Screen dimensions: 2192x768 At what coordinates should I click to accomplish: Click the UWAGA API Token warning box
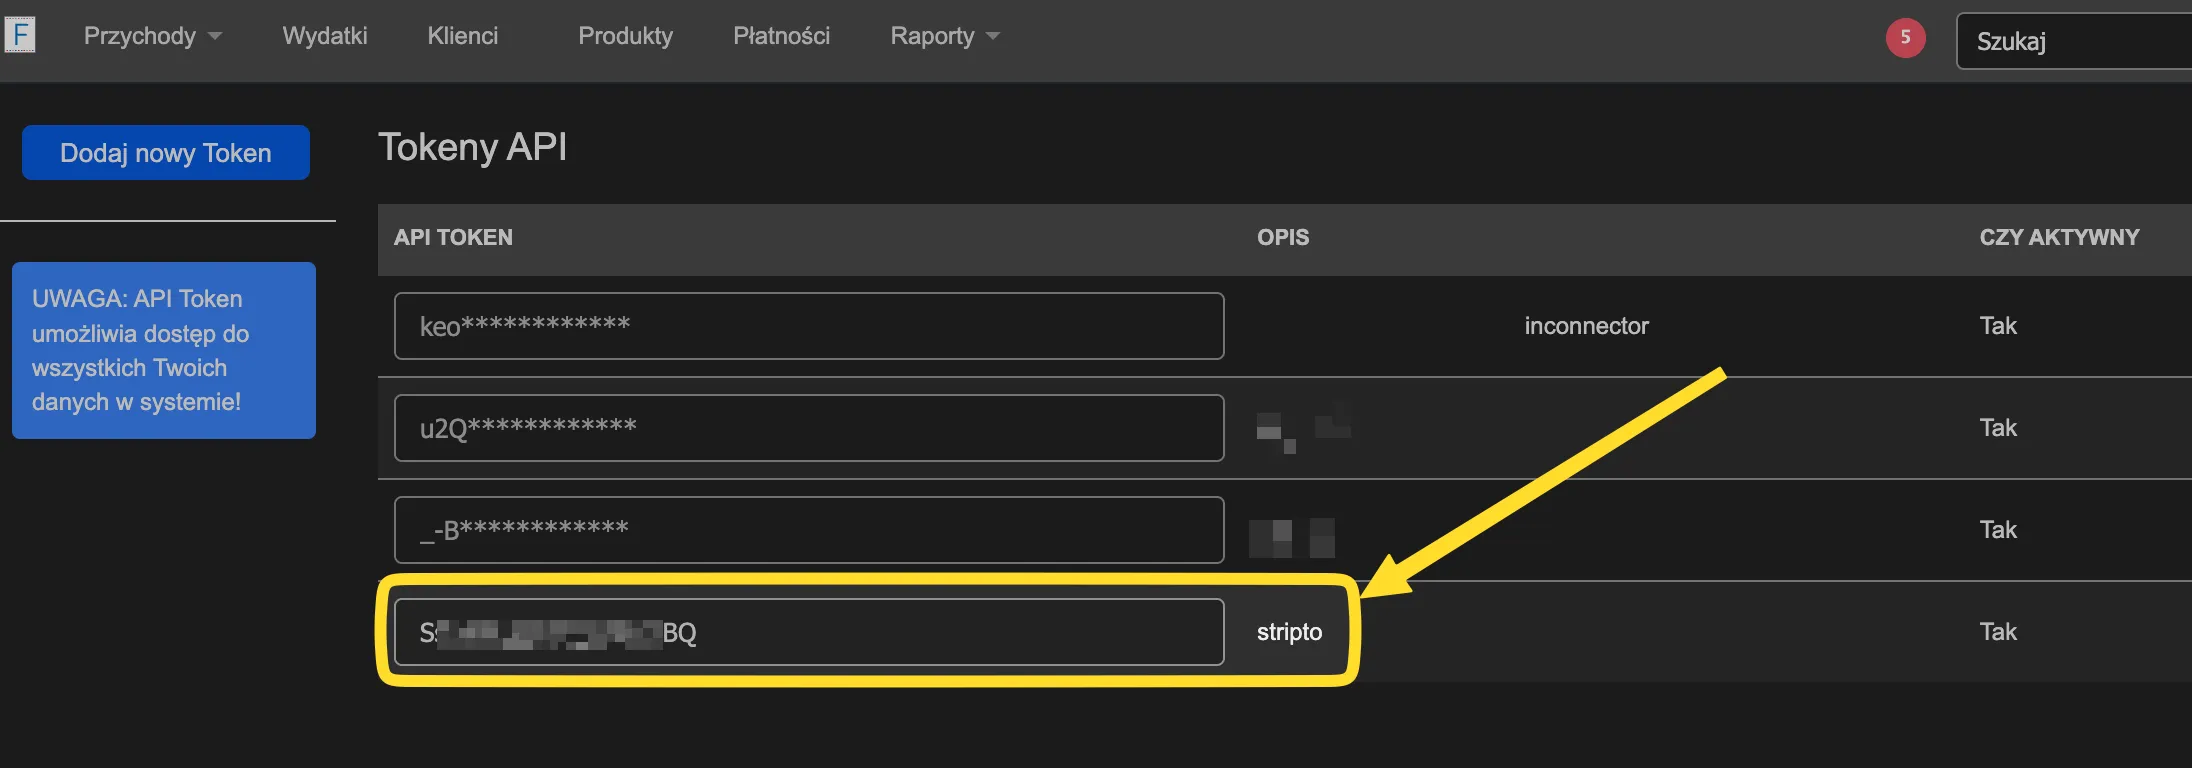coord(164,350)
